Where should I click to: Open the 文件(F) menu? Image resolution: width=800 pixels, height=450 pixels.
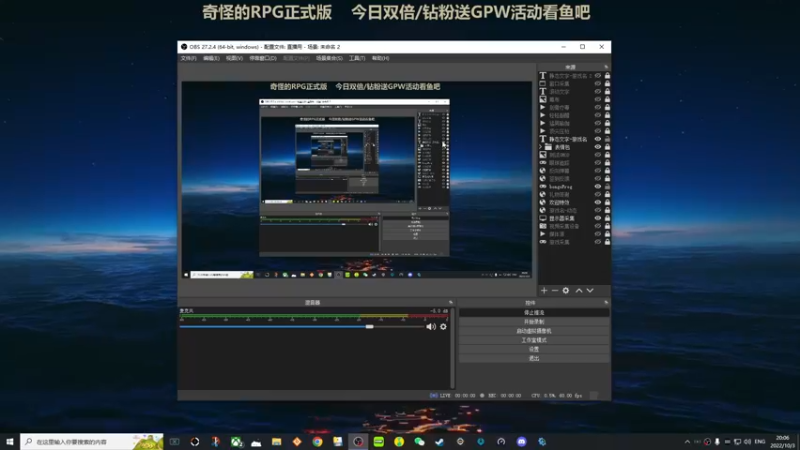tap(188, 58)
